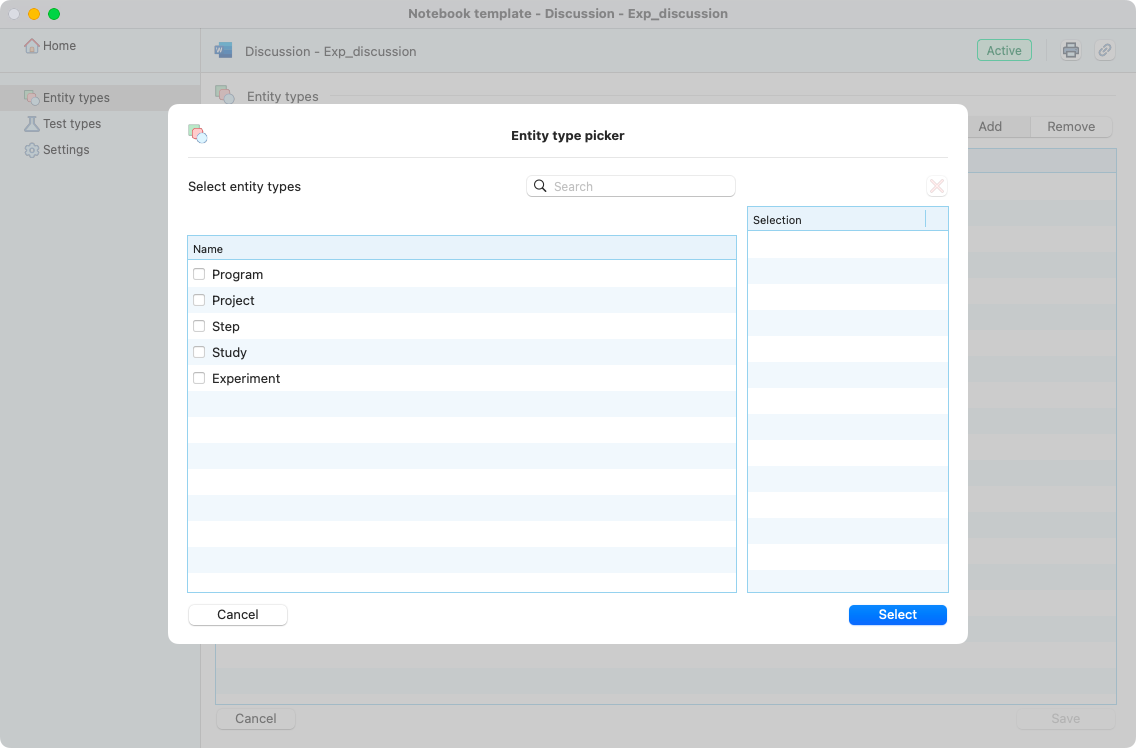Click the print icon in header
The width and height of the screenshot is (1136, 748).
[x=1071, y=51]
